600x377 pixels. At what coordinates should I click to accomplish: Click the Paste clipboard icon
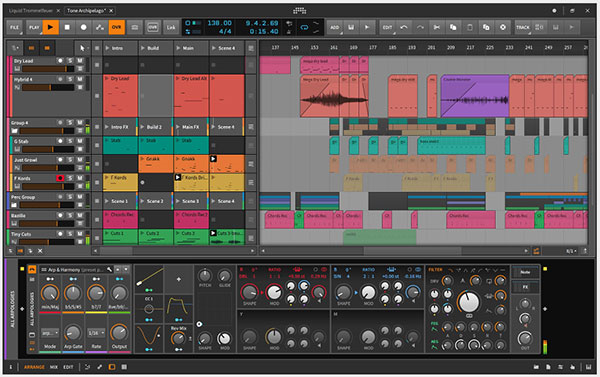click(470, 27)
